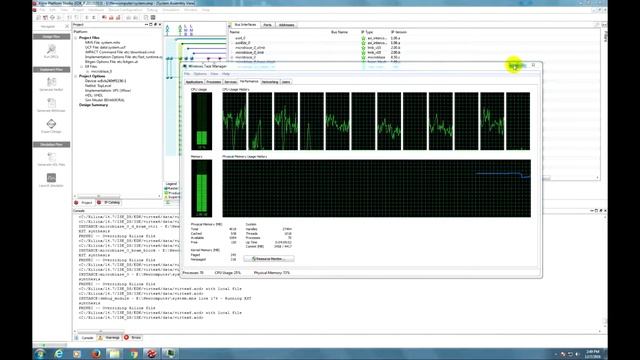Switch to the Warnings tab in console
The width and height of the screenshot is (640, 360).
pyautogui.click(x=109, y=338)
